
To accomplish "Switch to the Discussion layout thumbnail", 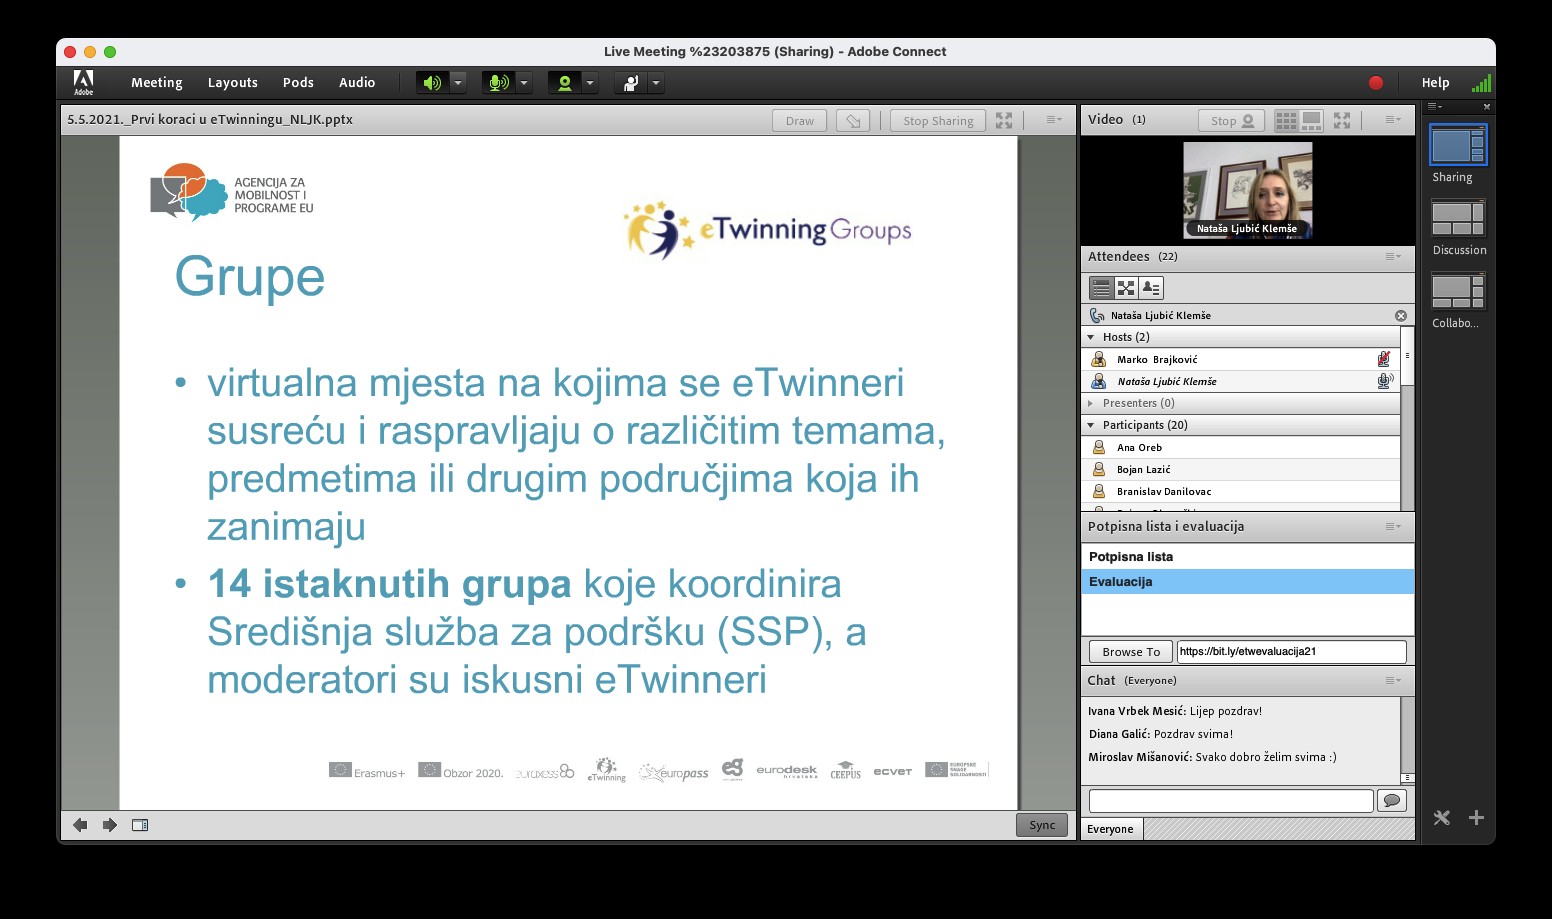I will point(1458,219).
